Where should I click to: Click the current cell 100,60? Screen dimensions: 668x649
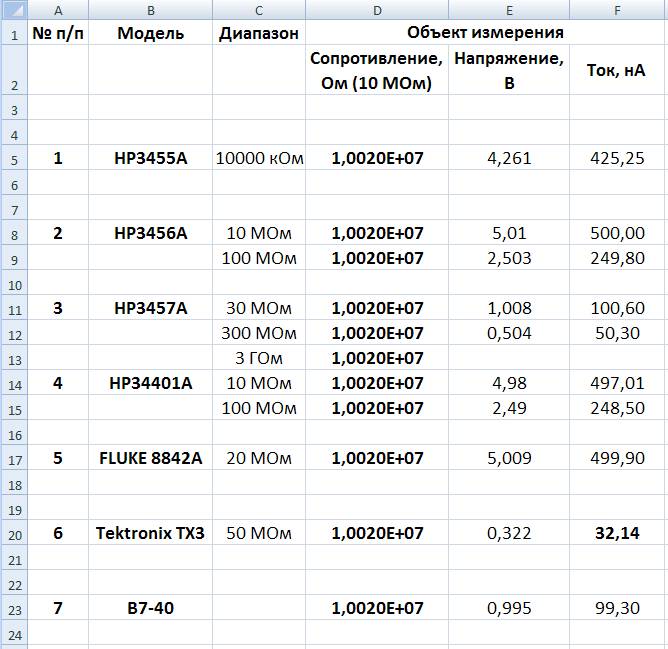pos(617,308)
